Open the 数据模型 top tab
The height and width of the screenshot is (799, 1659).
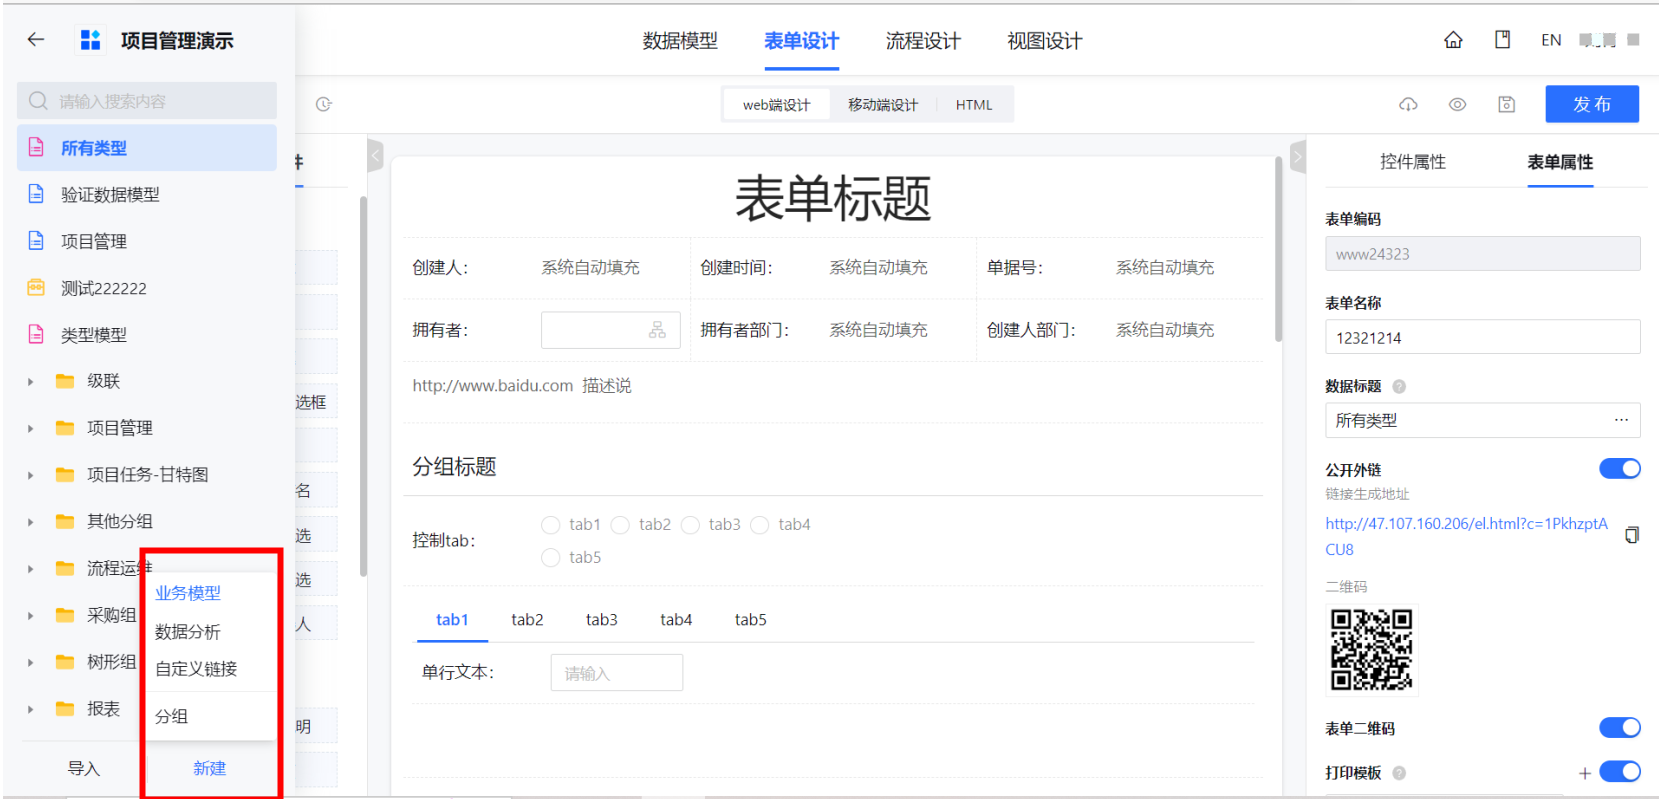680,41
